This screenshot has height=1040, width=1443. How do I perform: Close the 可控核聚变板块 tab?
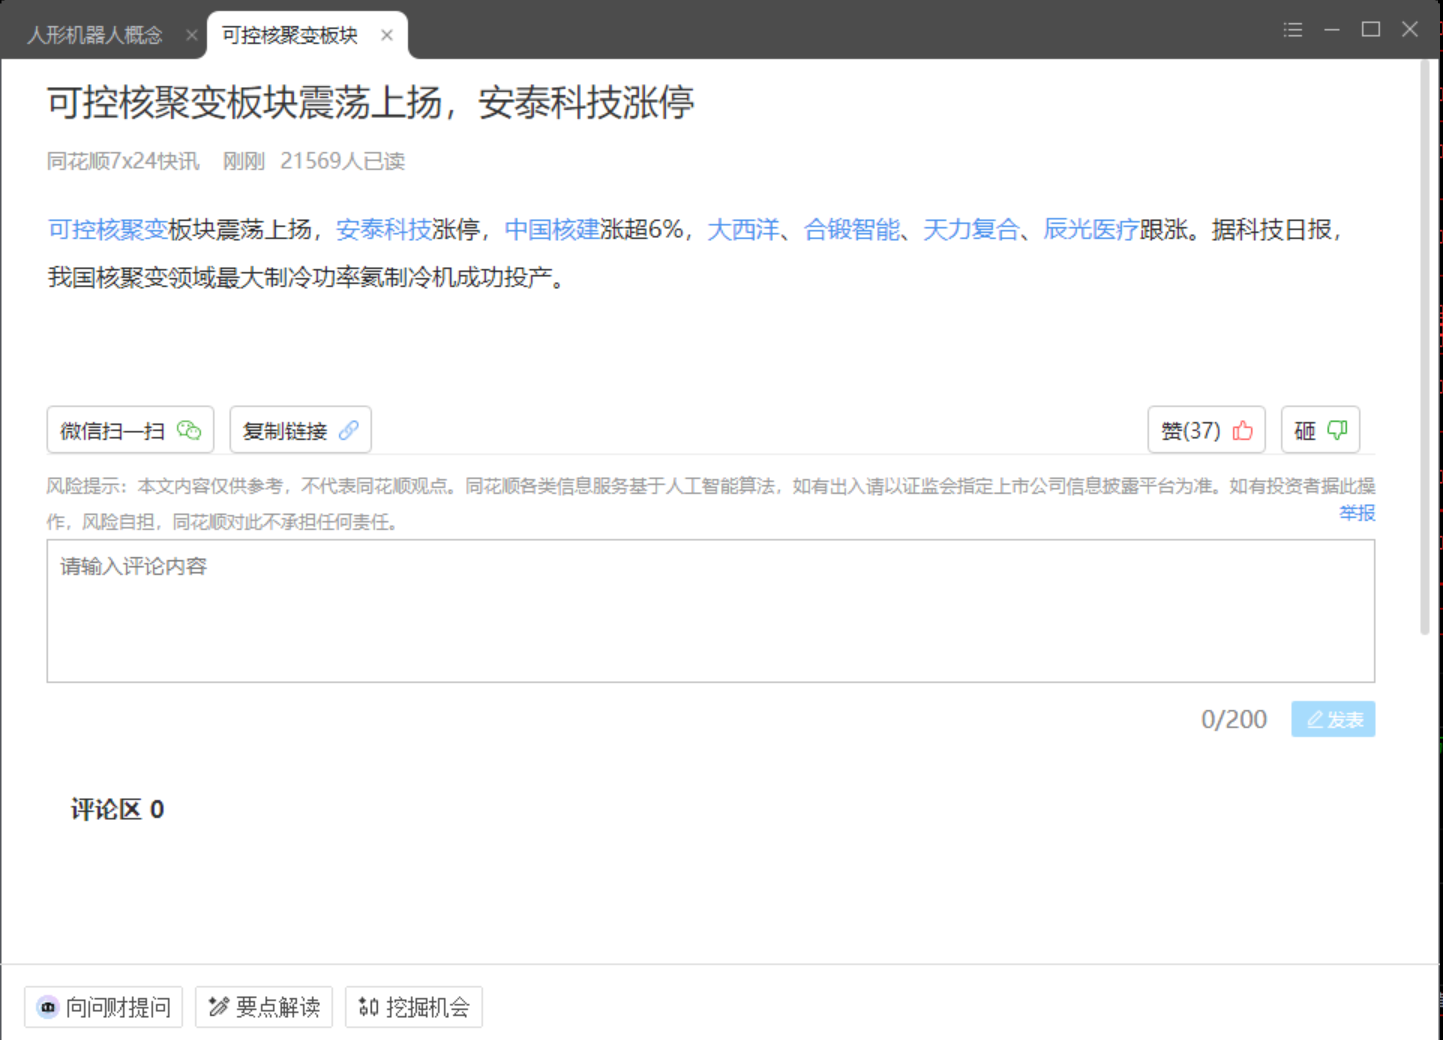click(x=387, y=35)
